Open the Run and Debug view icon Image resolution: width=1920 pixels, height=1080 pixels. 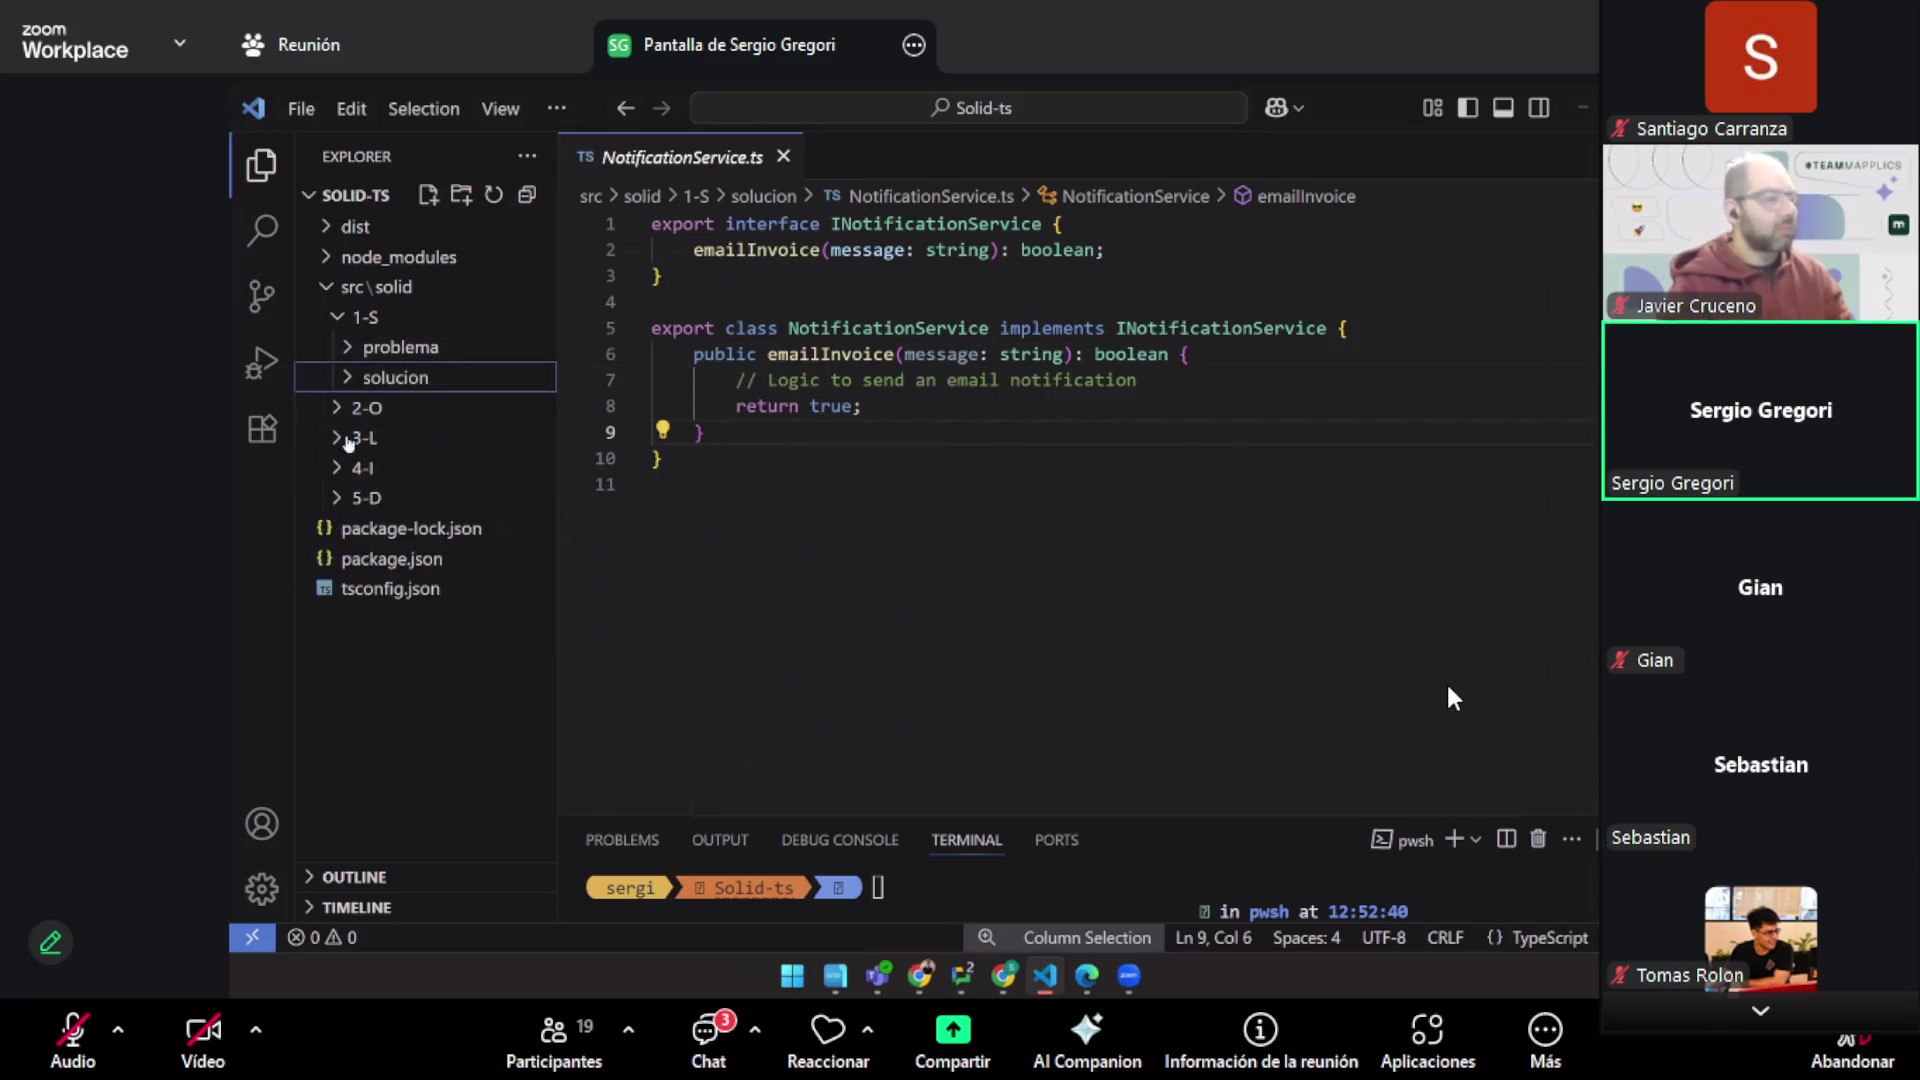(x=261, y=363)
